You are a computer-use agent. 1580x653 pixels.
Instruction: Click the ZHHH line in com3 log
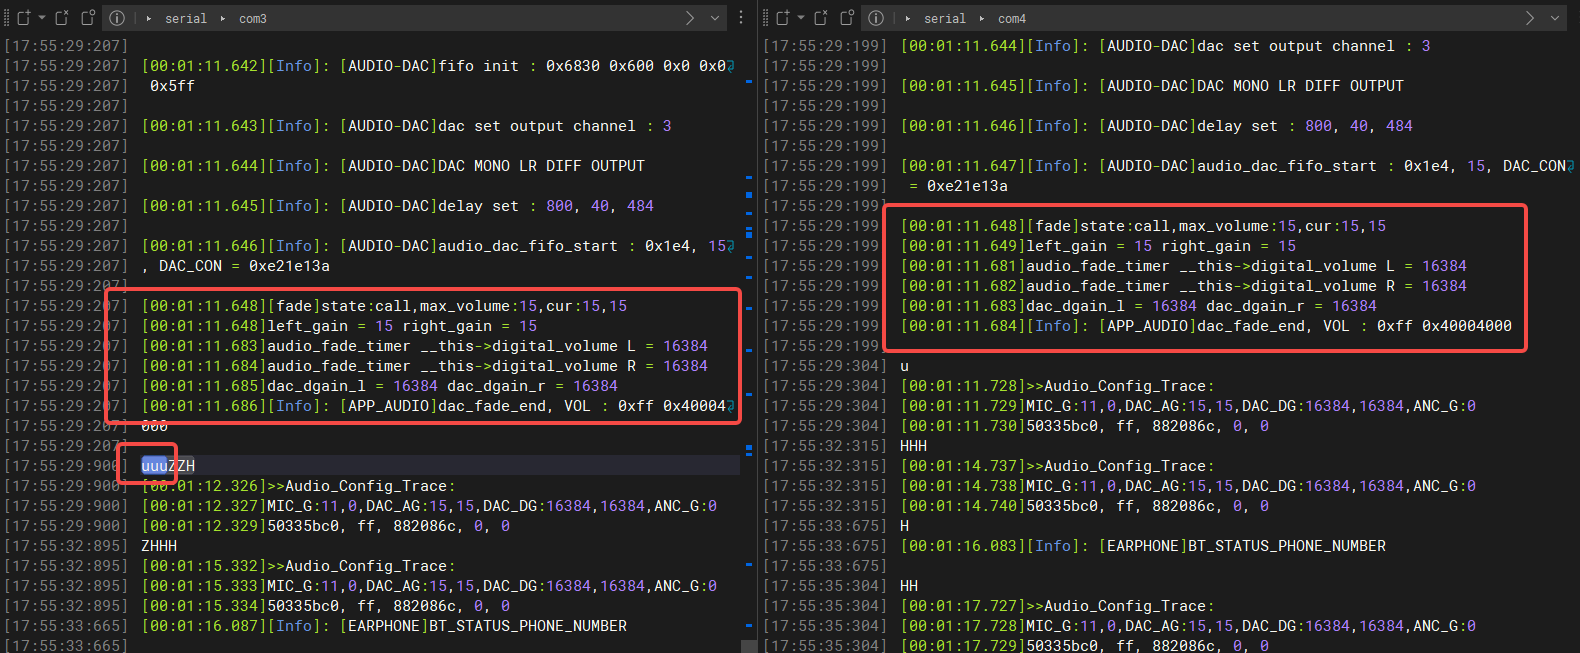(x=159, y=546)
